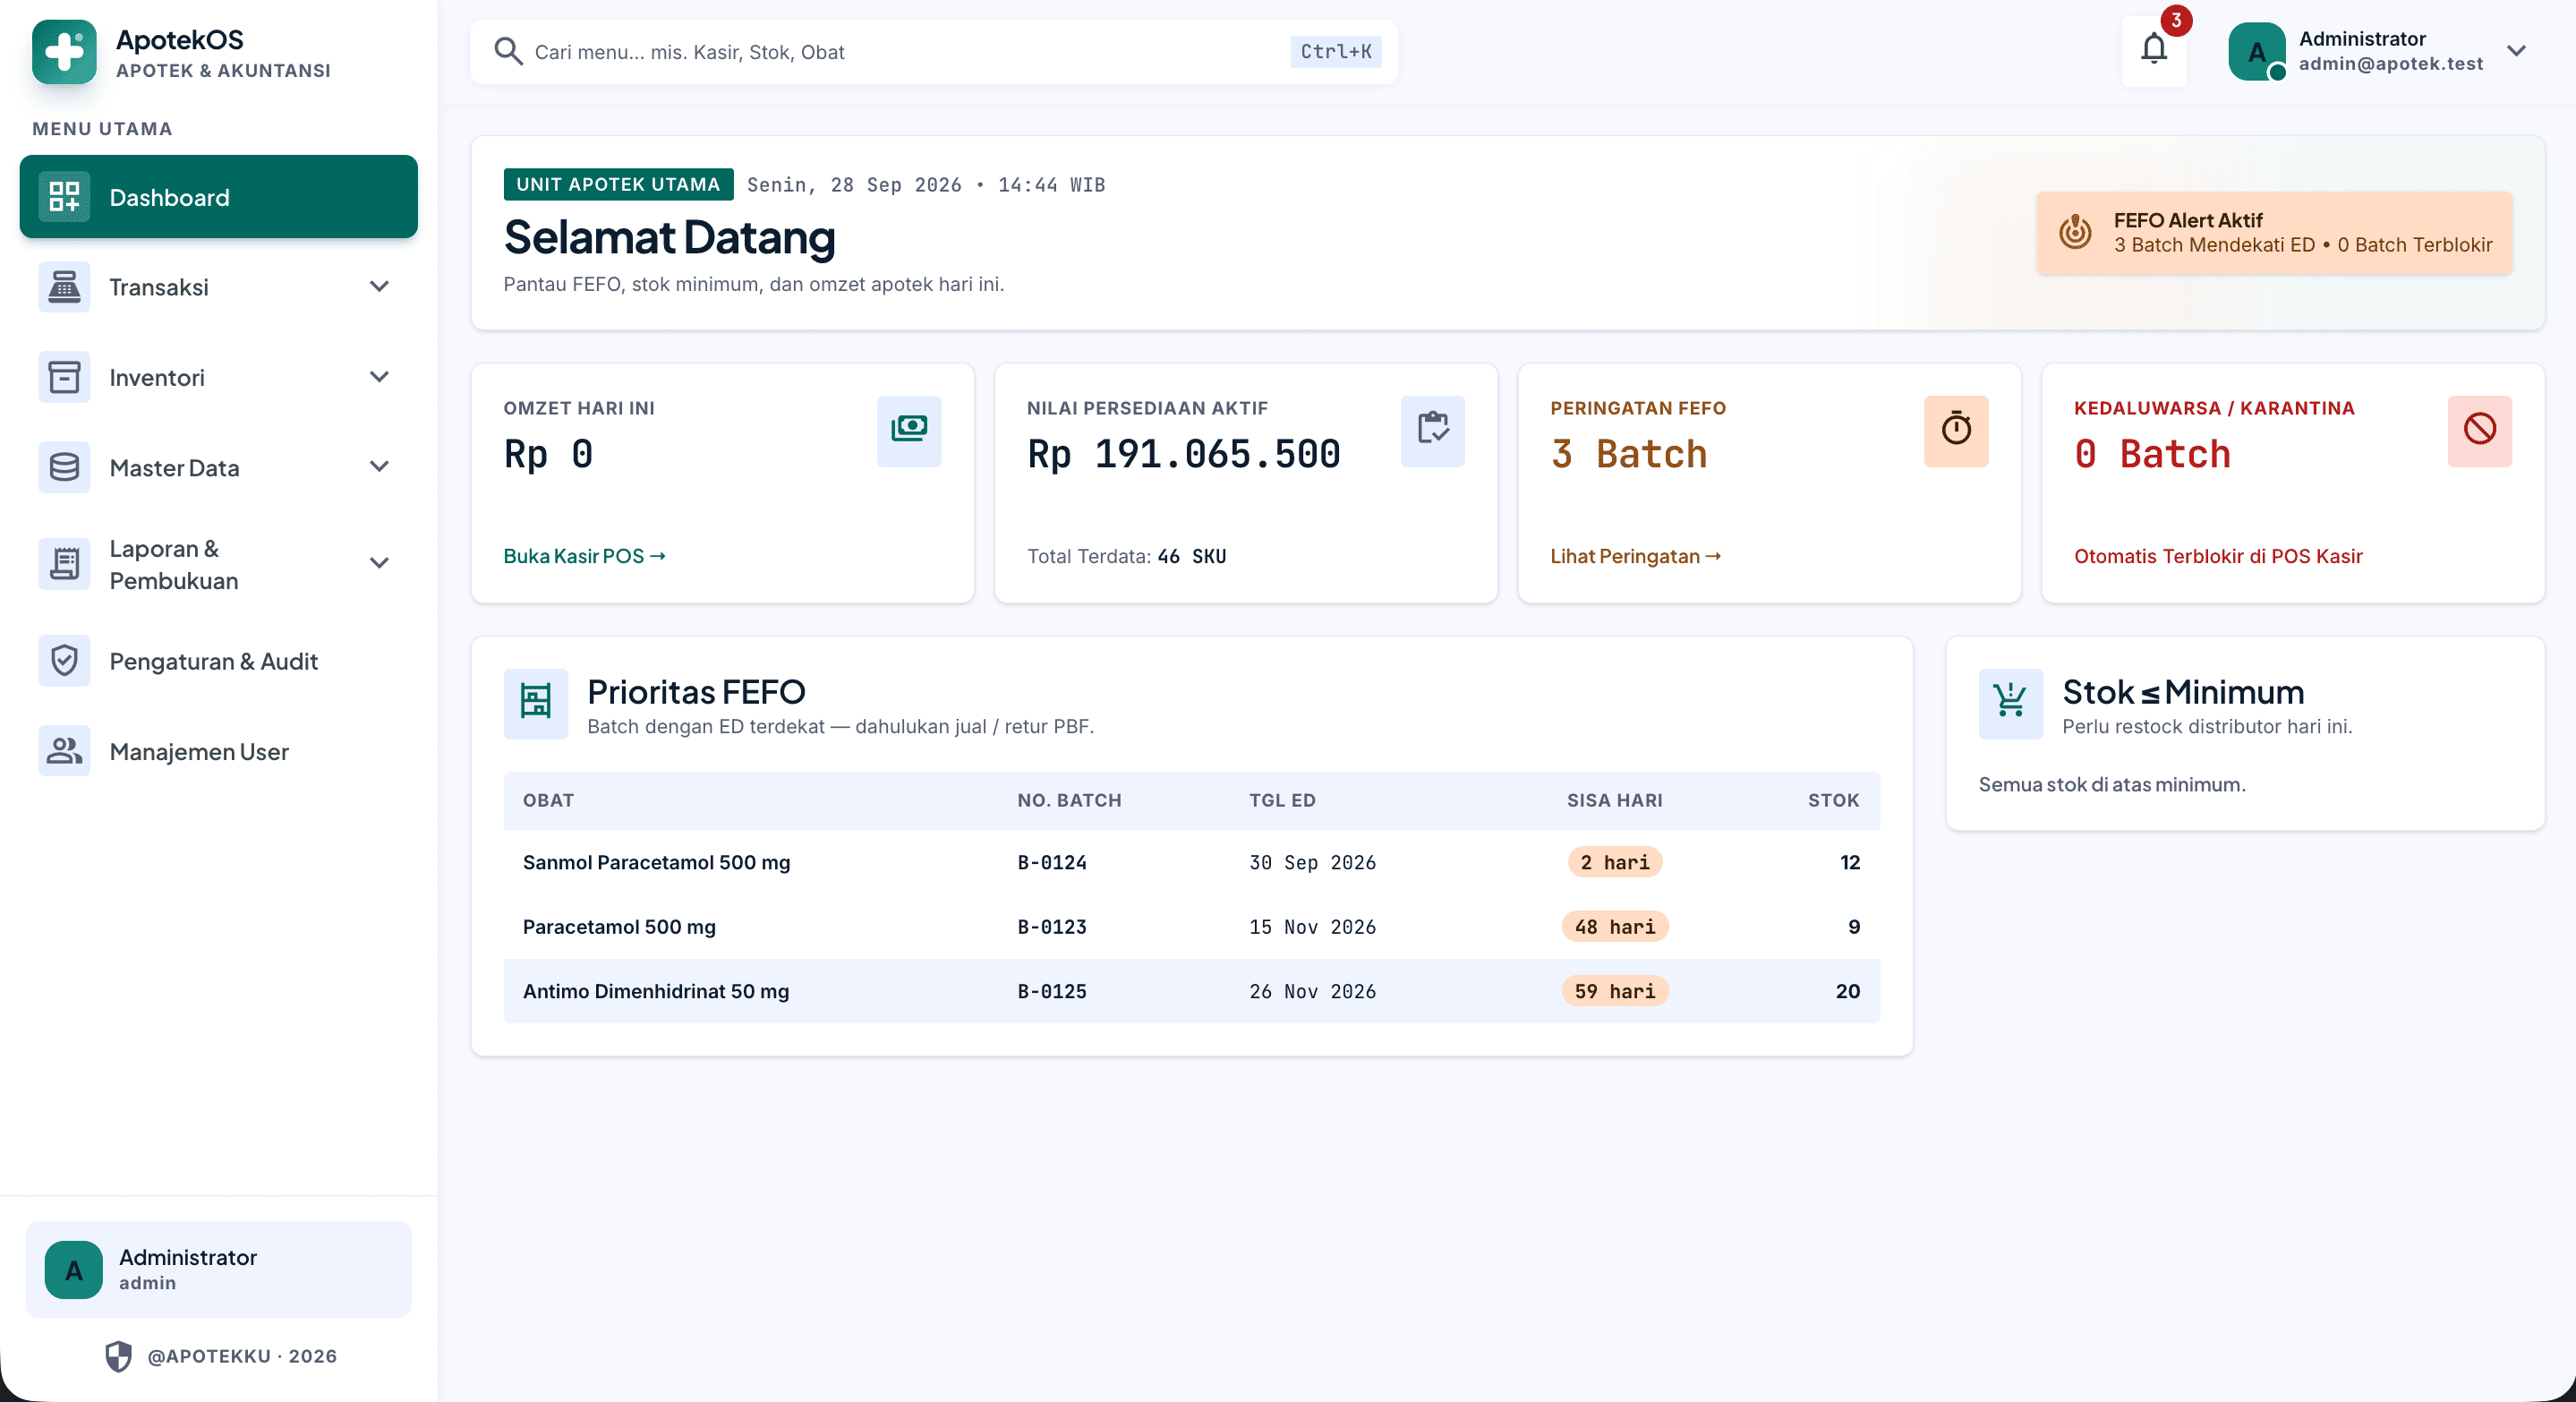
Task: Follow the Lihat Peringatan link
Action: pos(1635,556)
